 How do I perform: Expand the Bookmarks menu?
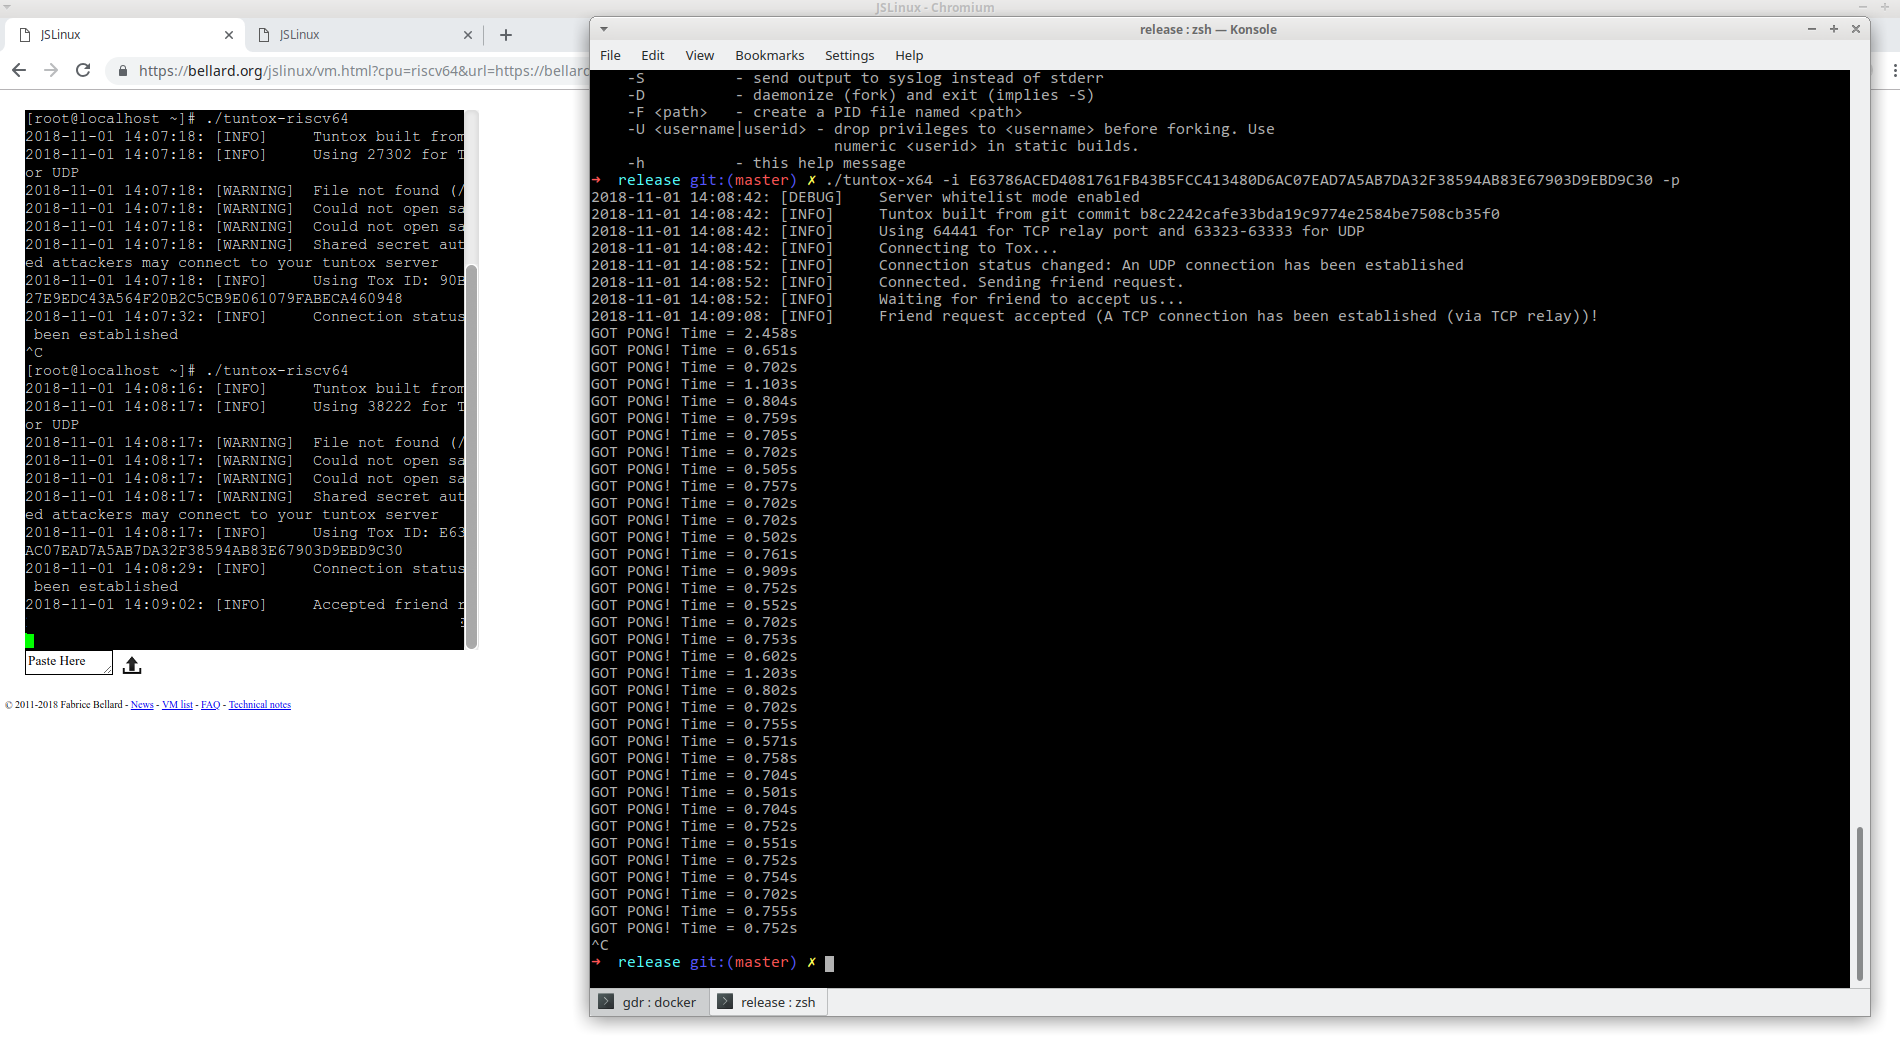(769, 56)
